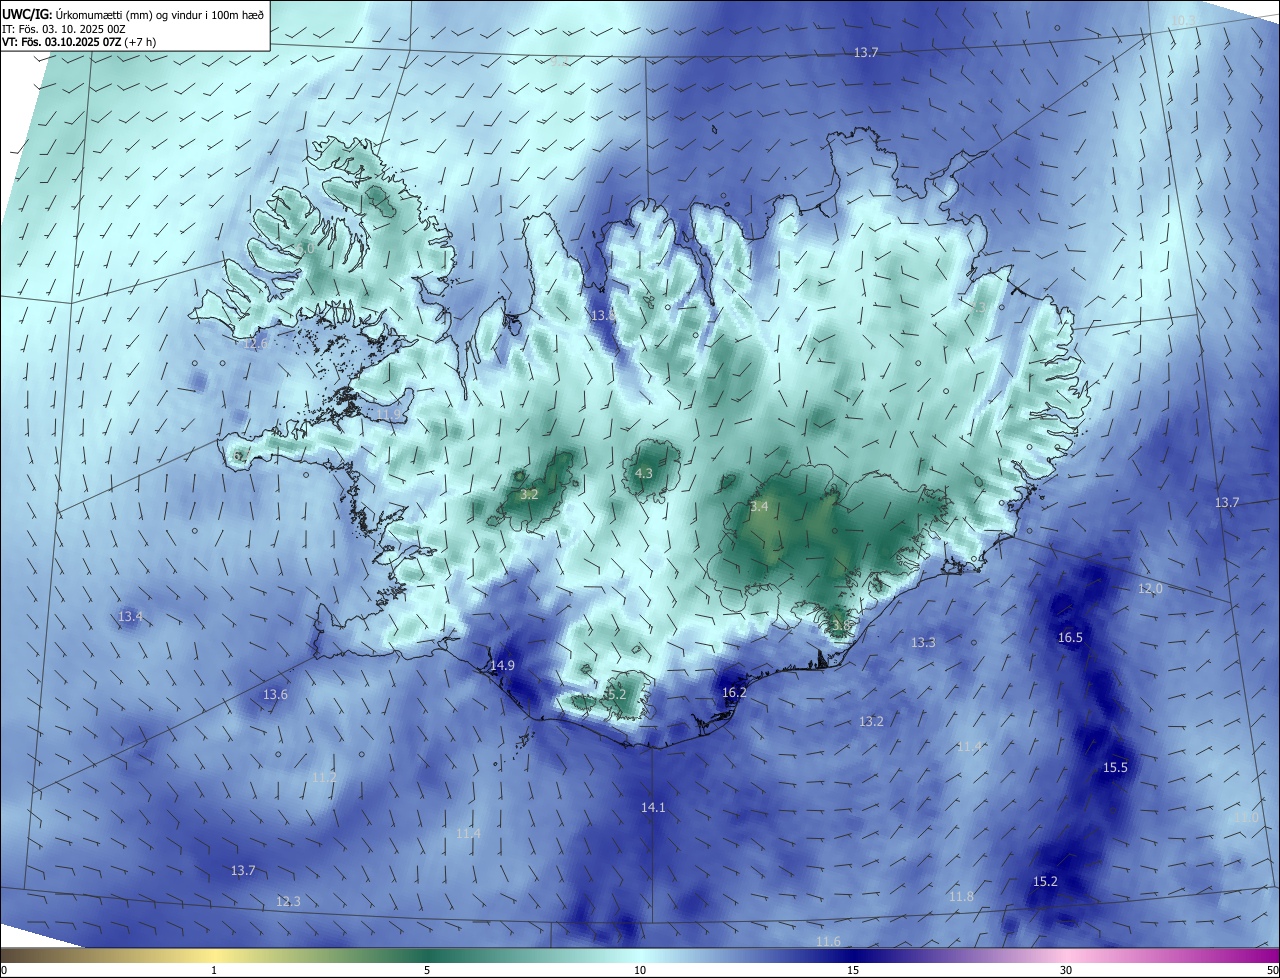Click the 16.5 value on the map
The height and width of the screenshot is (978, 1280).
point(1070,637)
